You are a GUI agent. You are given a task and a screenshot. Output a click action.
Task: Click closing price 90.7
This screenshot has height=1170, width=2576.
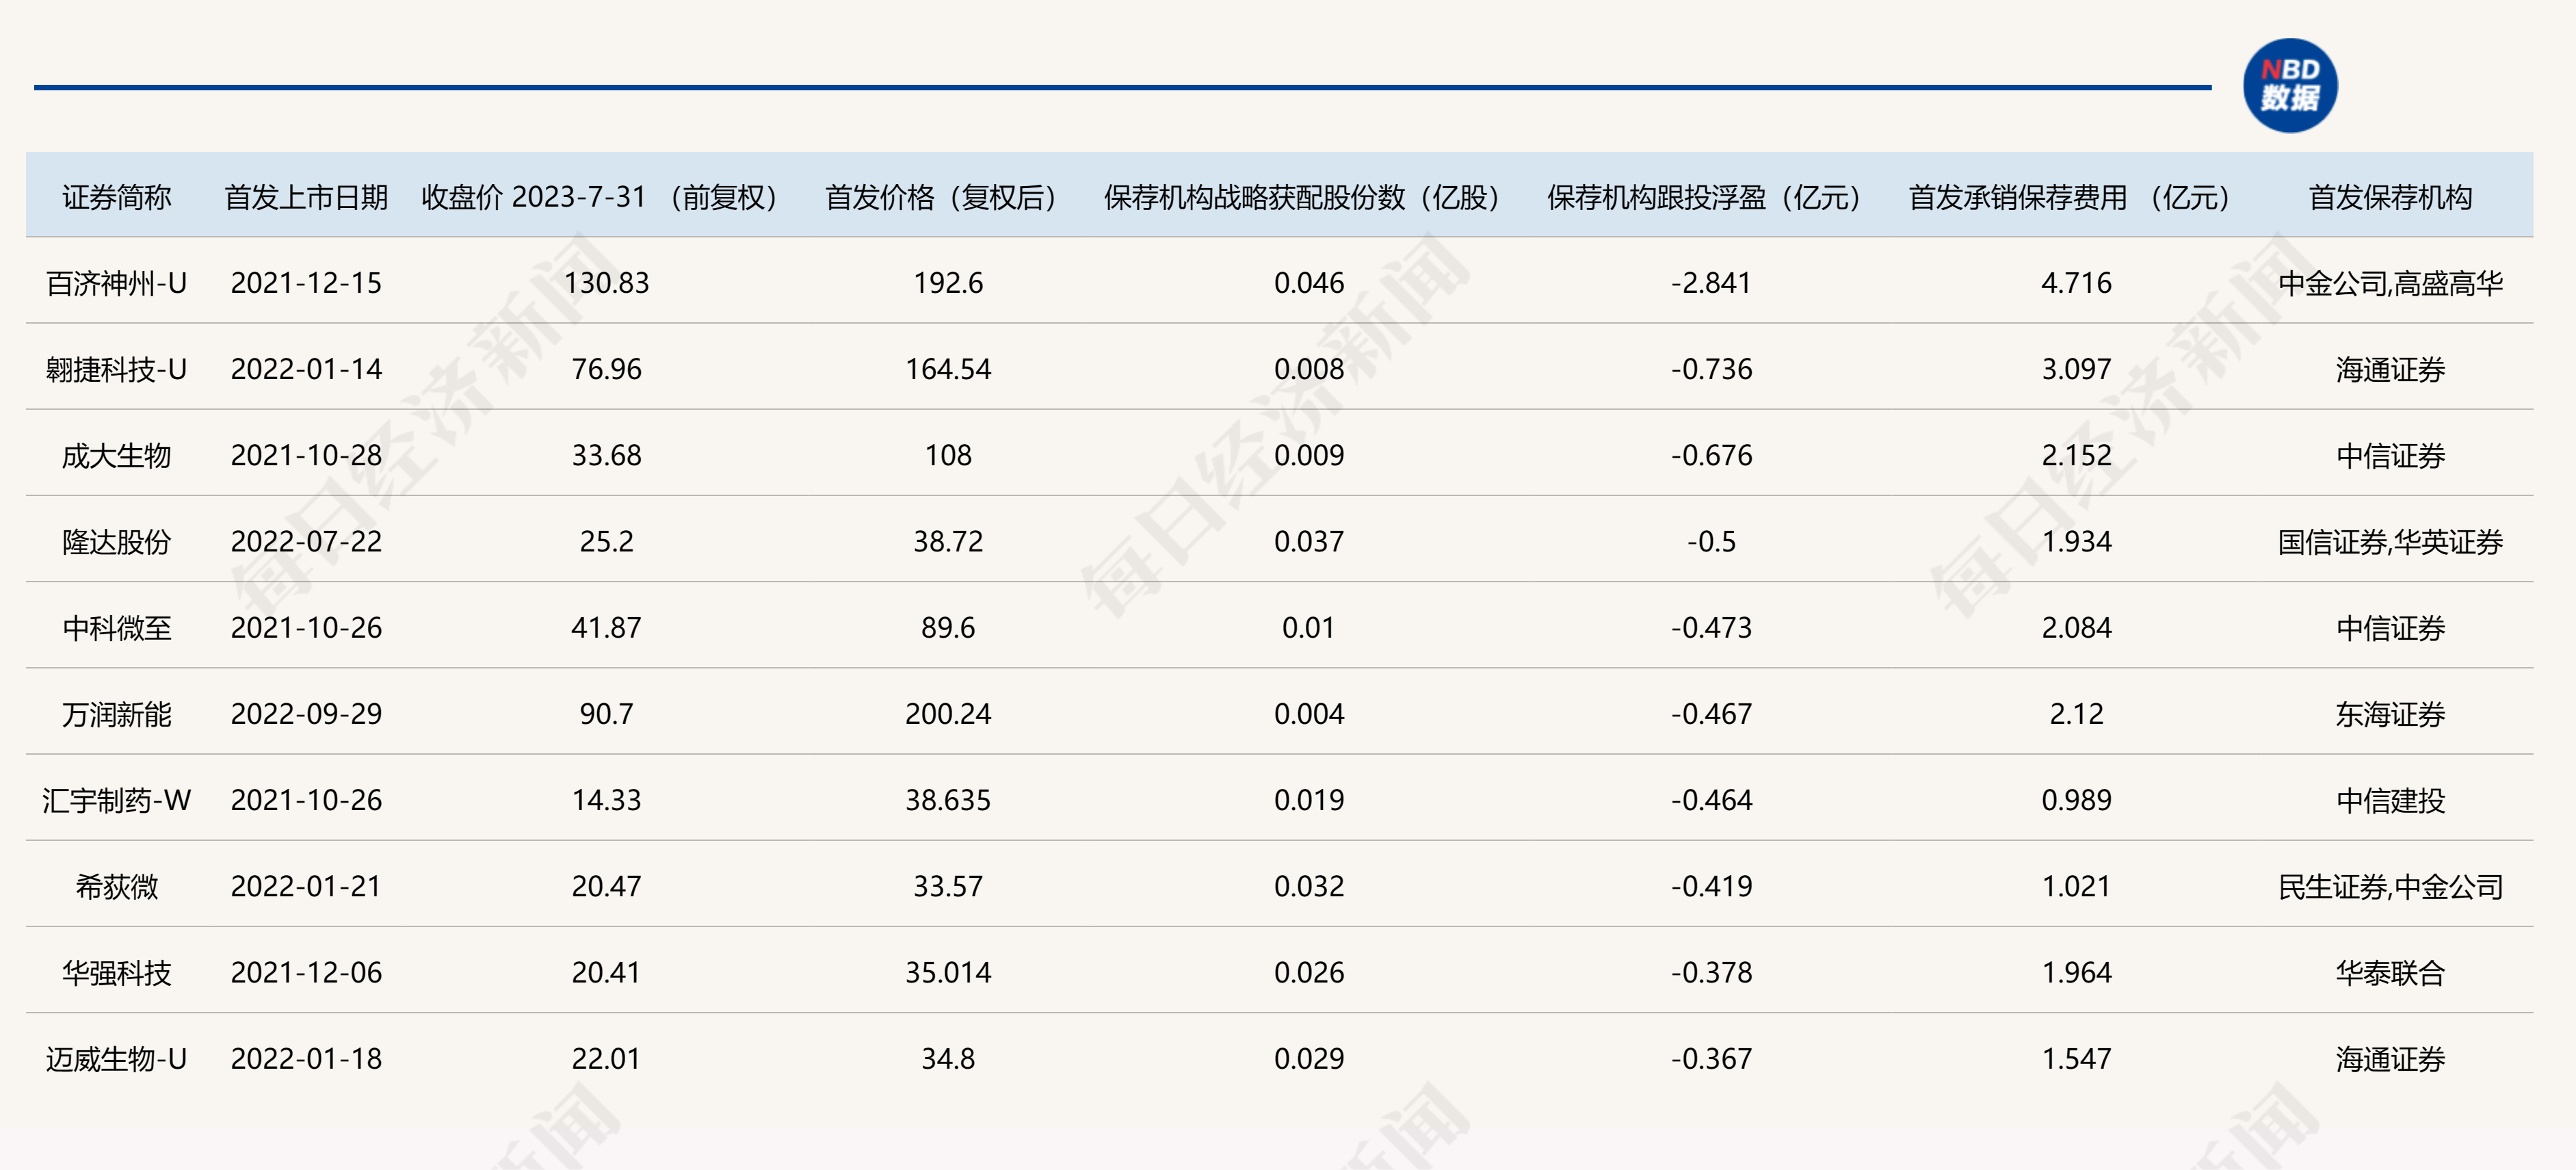pos(606,714)
